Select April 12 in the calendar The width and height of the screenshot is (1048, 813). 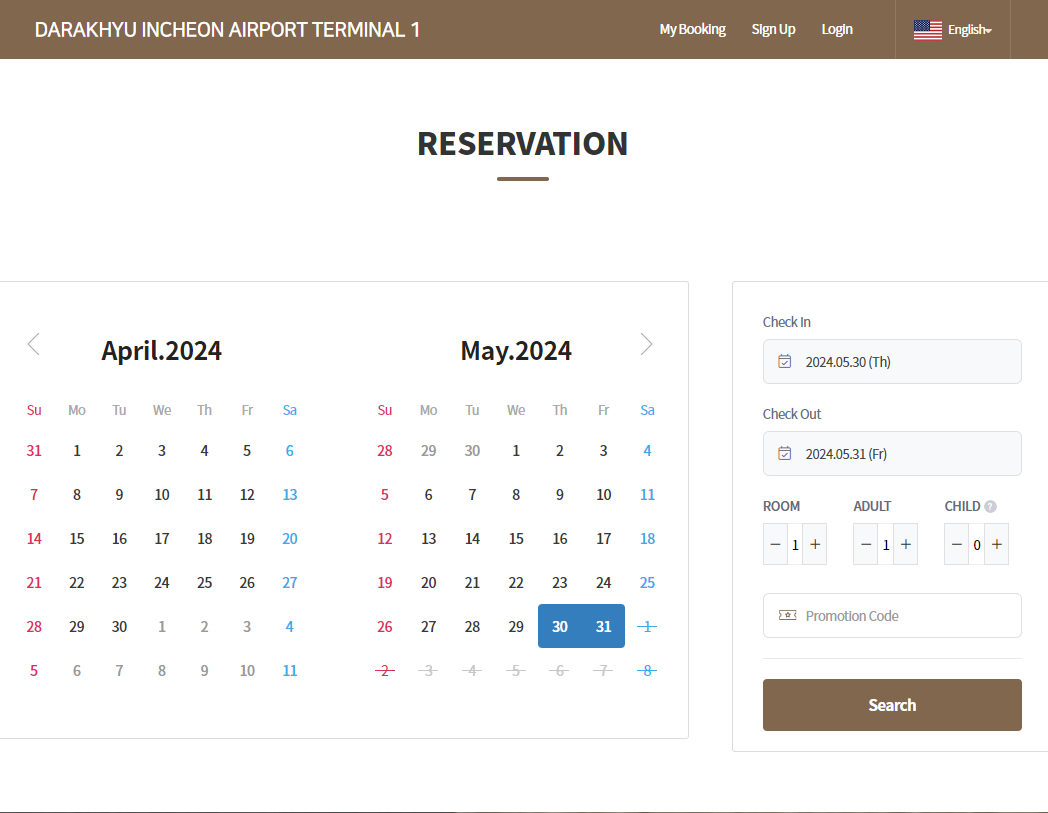pyautogui.click(x=247, y=495)
